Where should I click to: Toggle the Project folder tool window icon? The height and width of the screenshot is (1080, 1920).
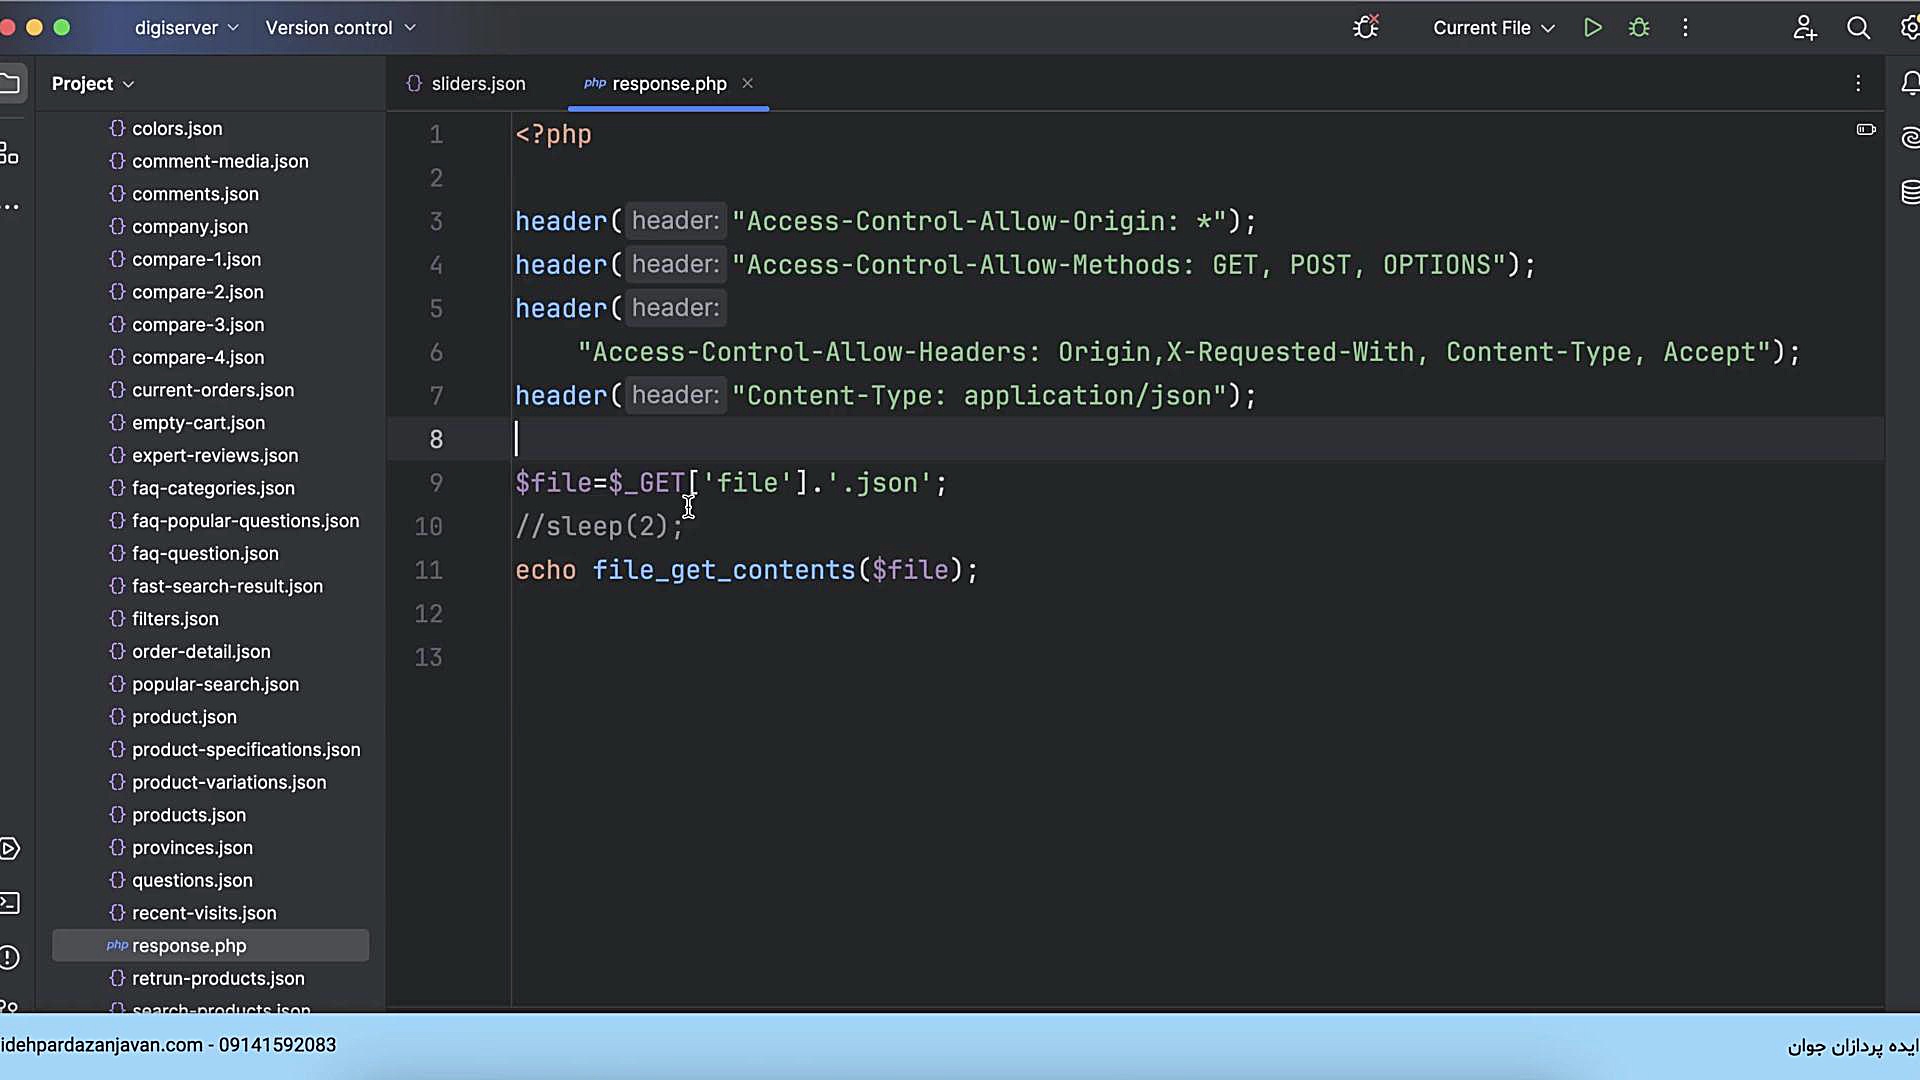[10, 83]
